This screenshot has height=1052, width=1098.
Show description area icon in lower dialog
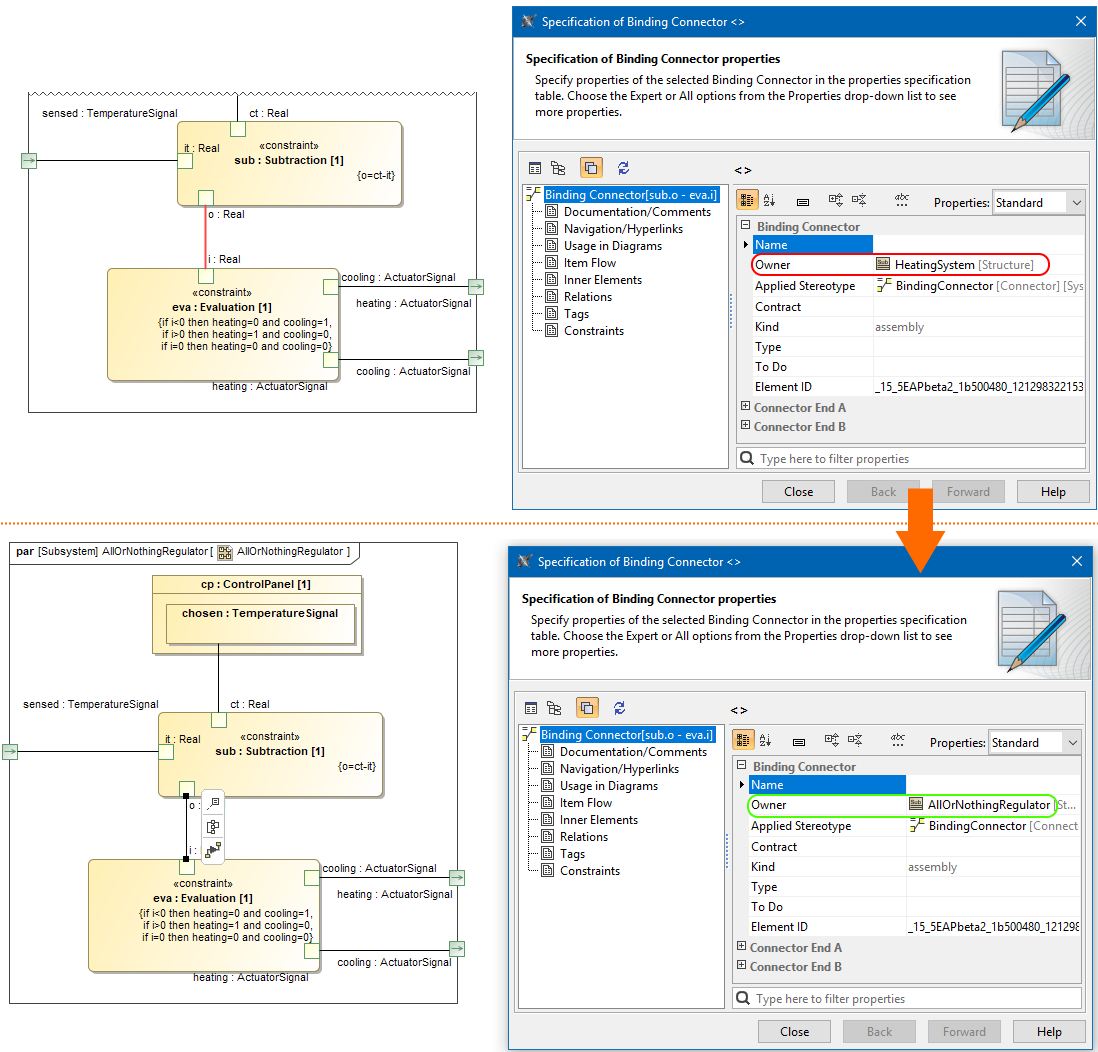click(799, 742)
